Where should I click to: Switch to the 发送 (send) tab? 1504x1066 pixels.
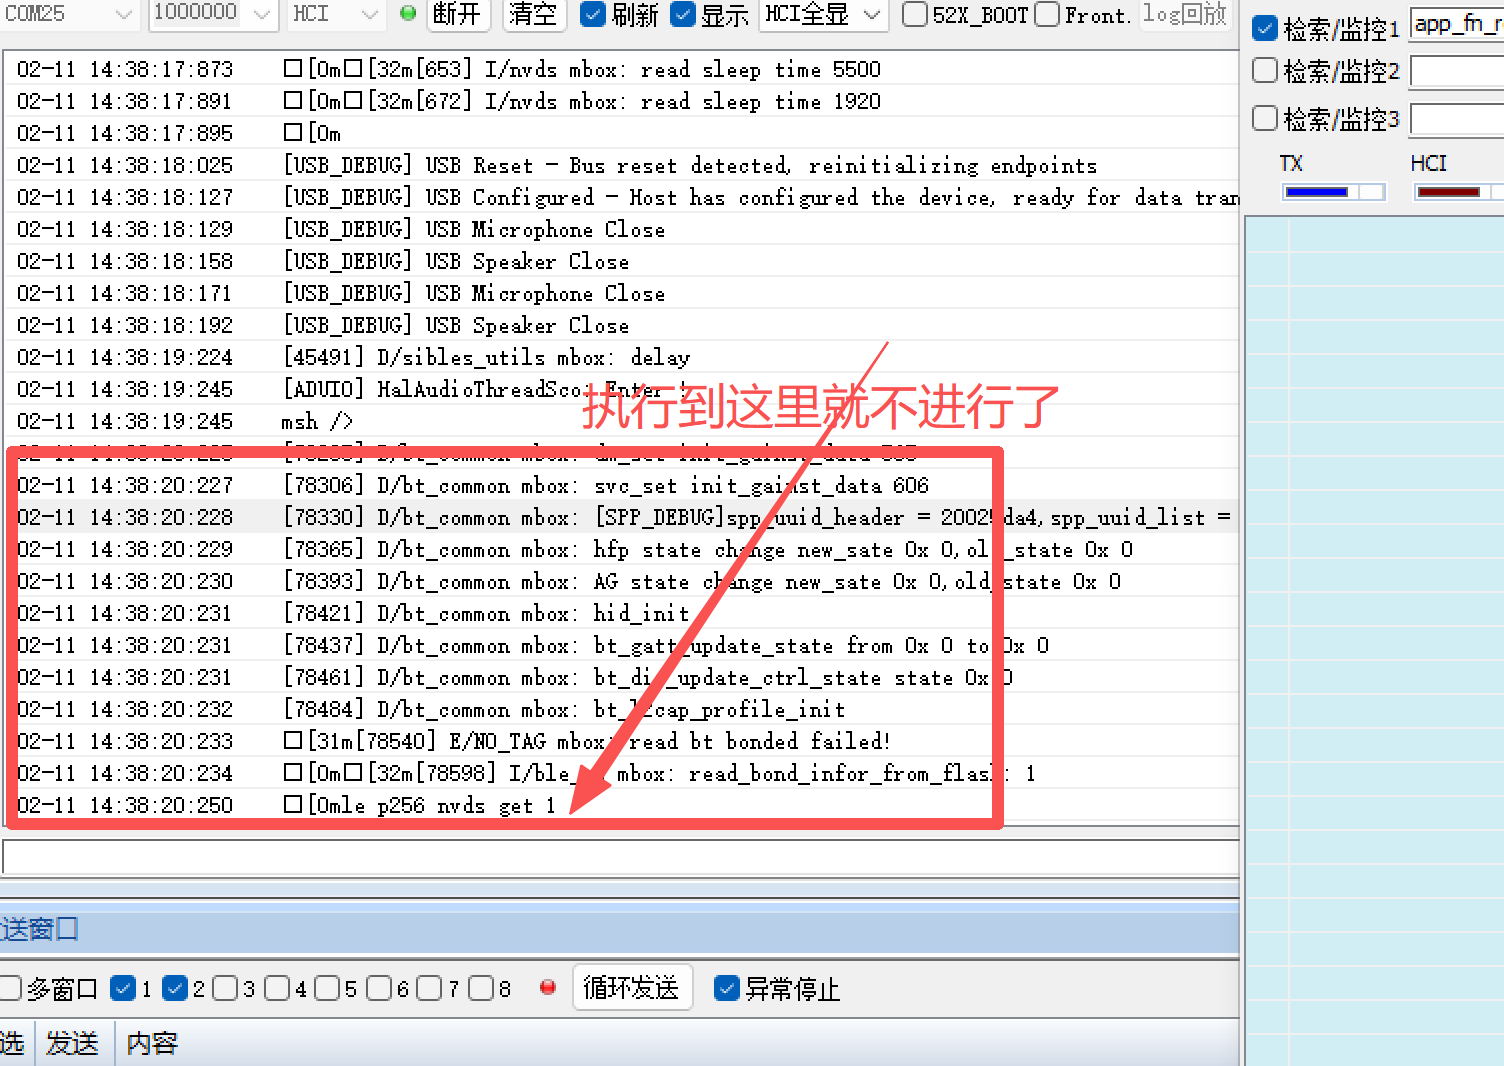71,1042
